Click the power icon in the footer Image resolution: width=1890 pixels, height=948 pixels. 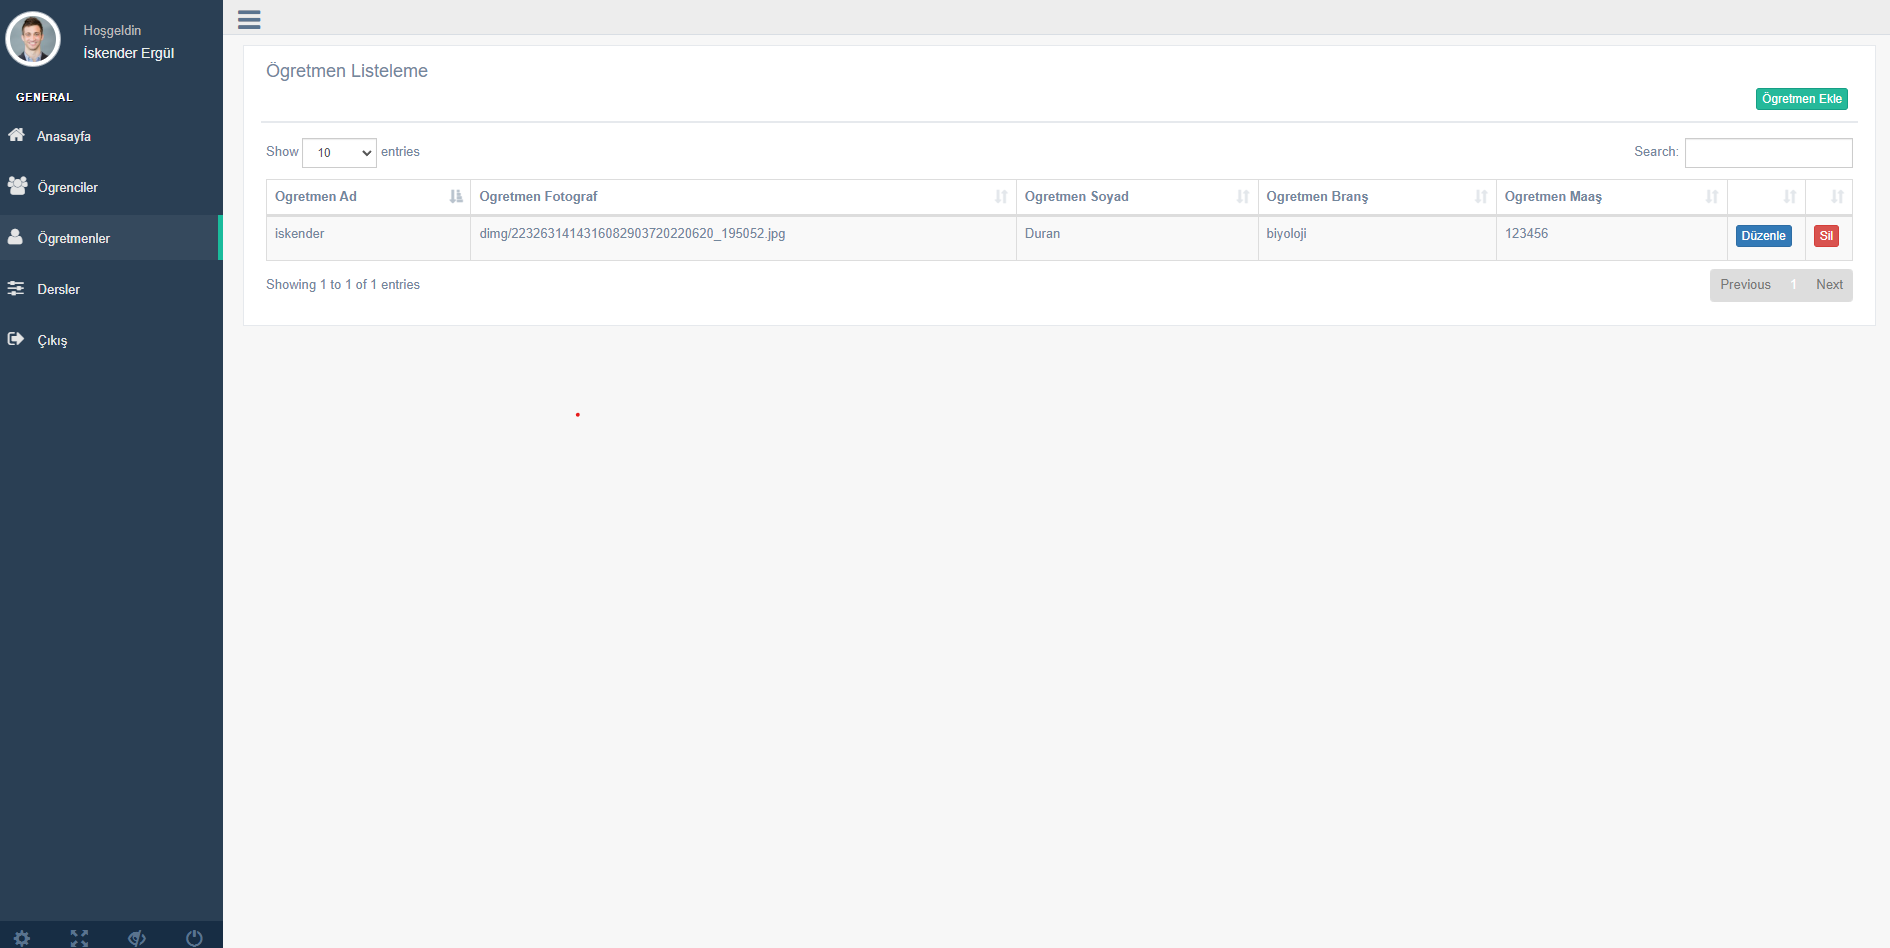[x=194, y=938]
